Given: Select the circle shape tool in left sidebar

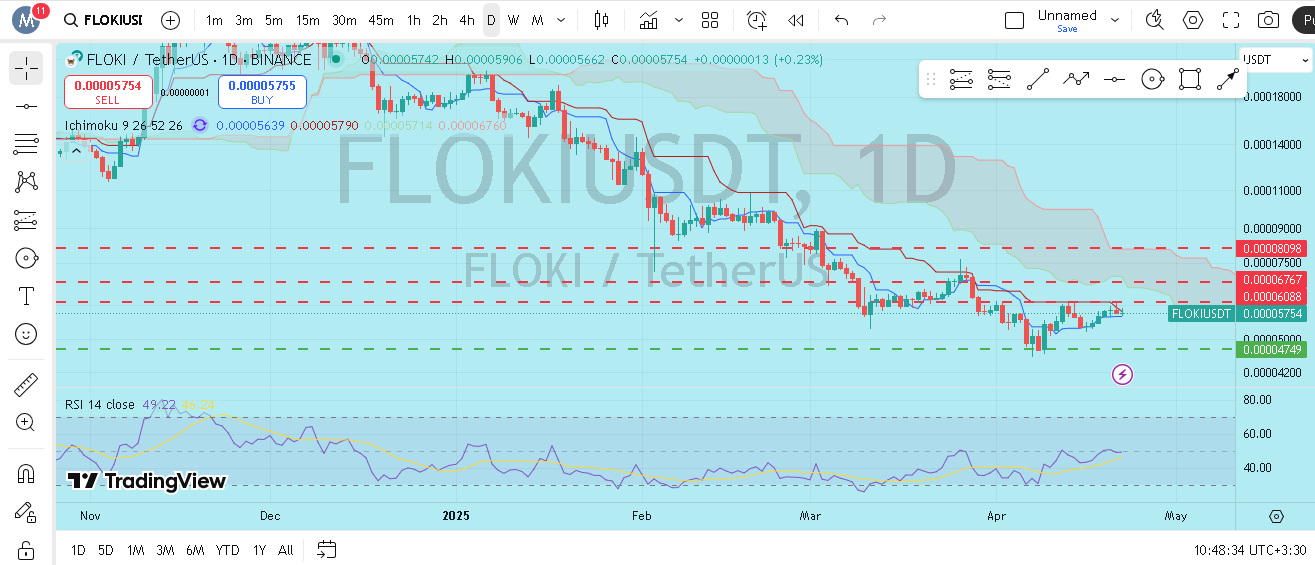Looking at the screenshot, I should click(x=26, y=258).
